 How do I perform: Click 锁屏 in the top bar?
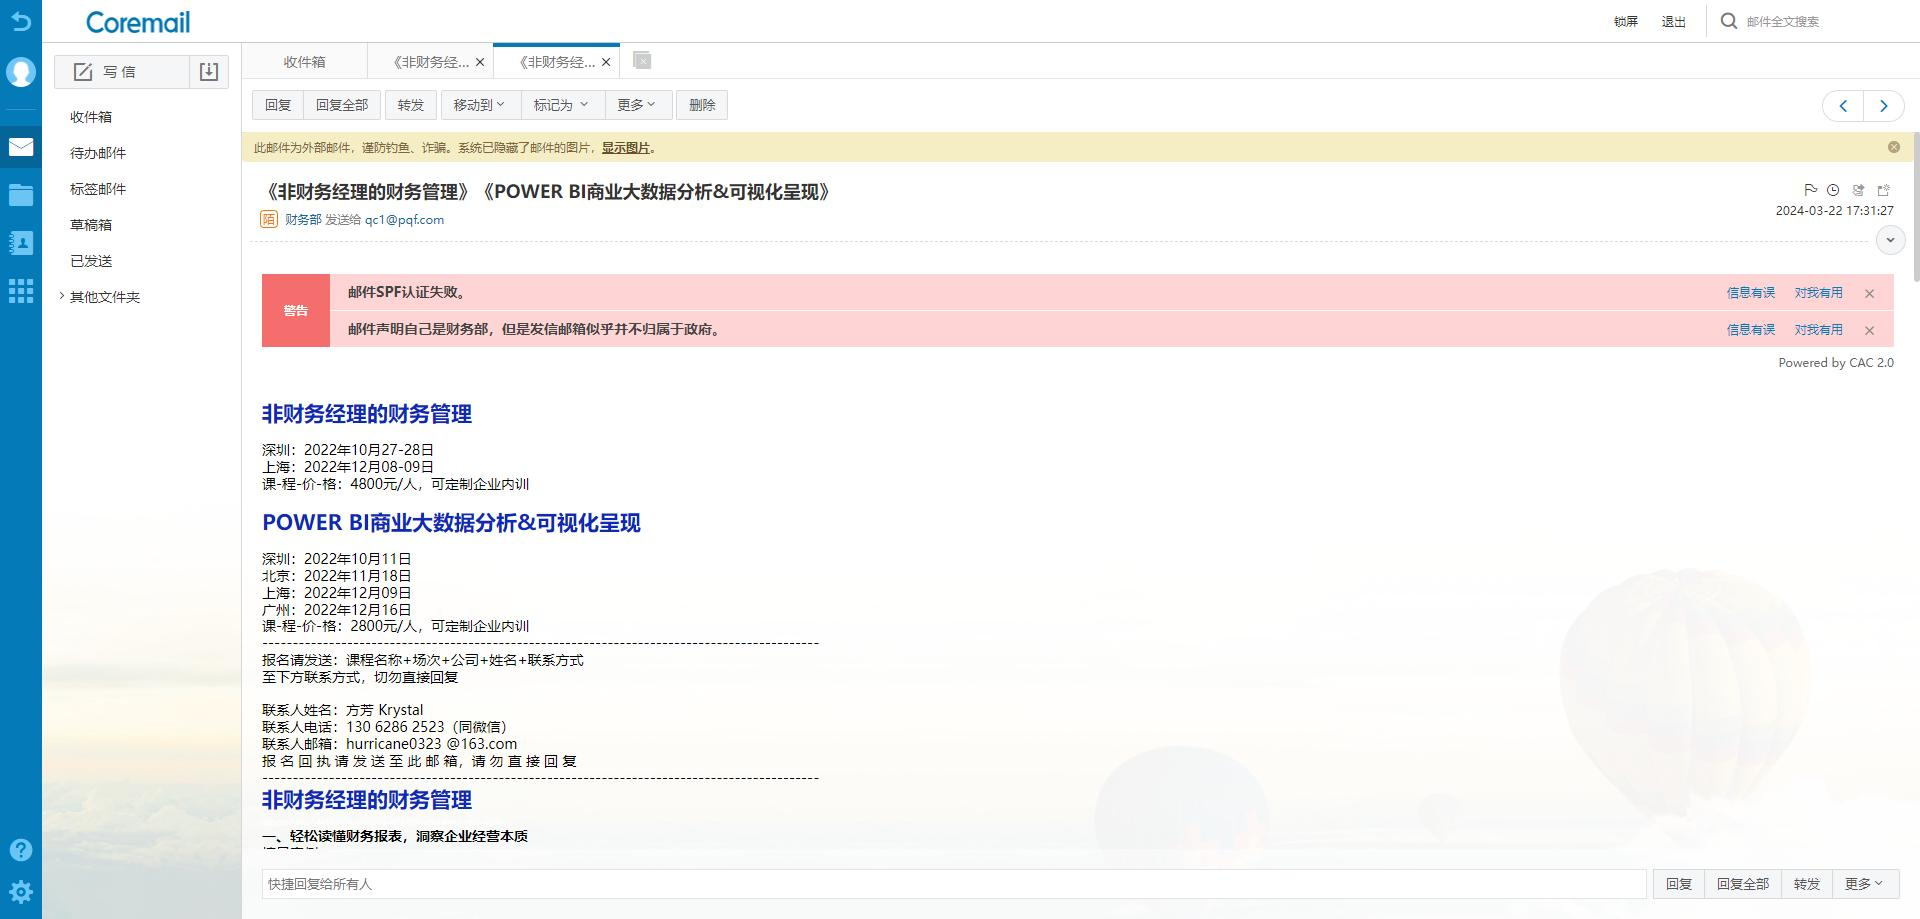1626,22
